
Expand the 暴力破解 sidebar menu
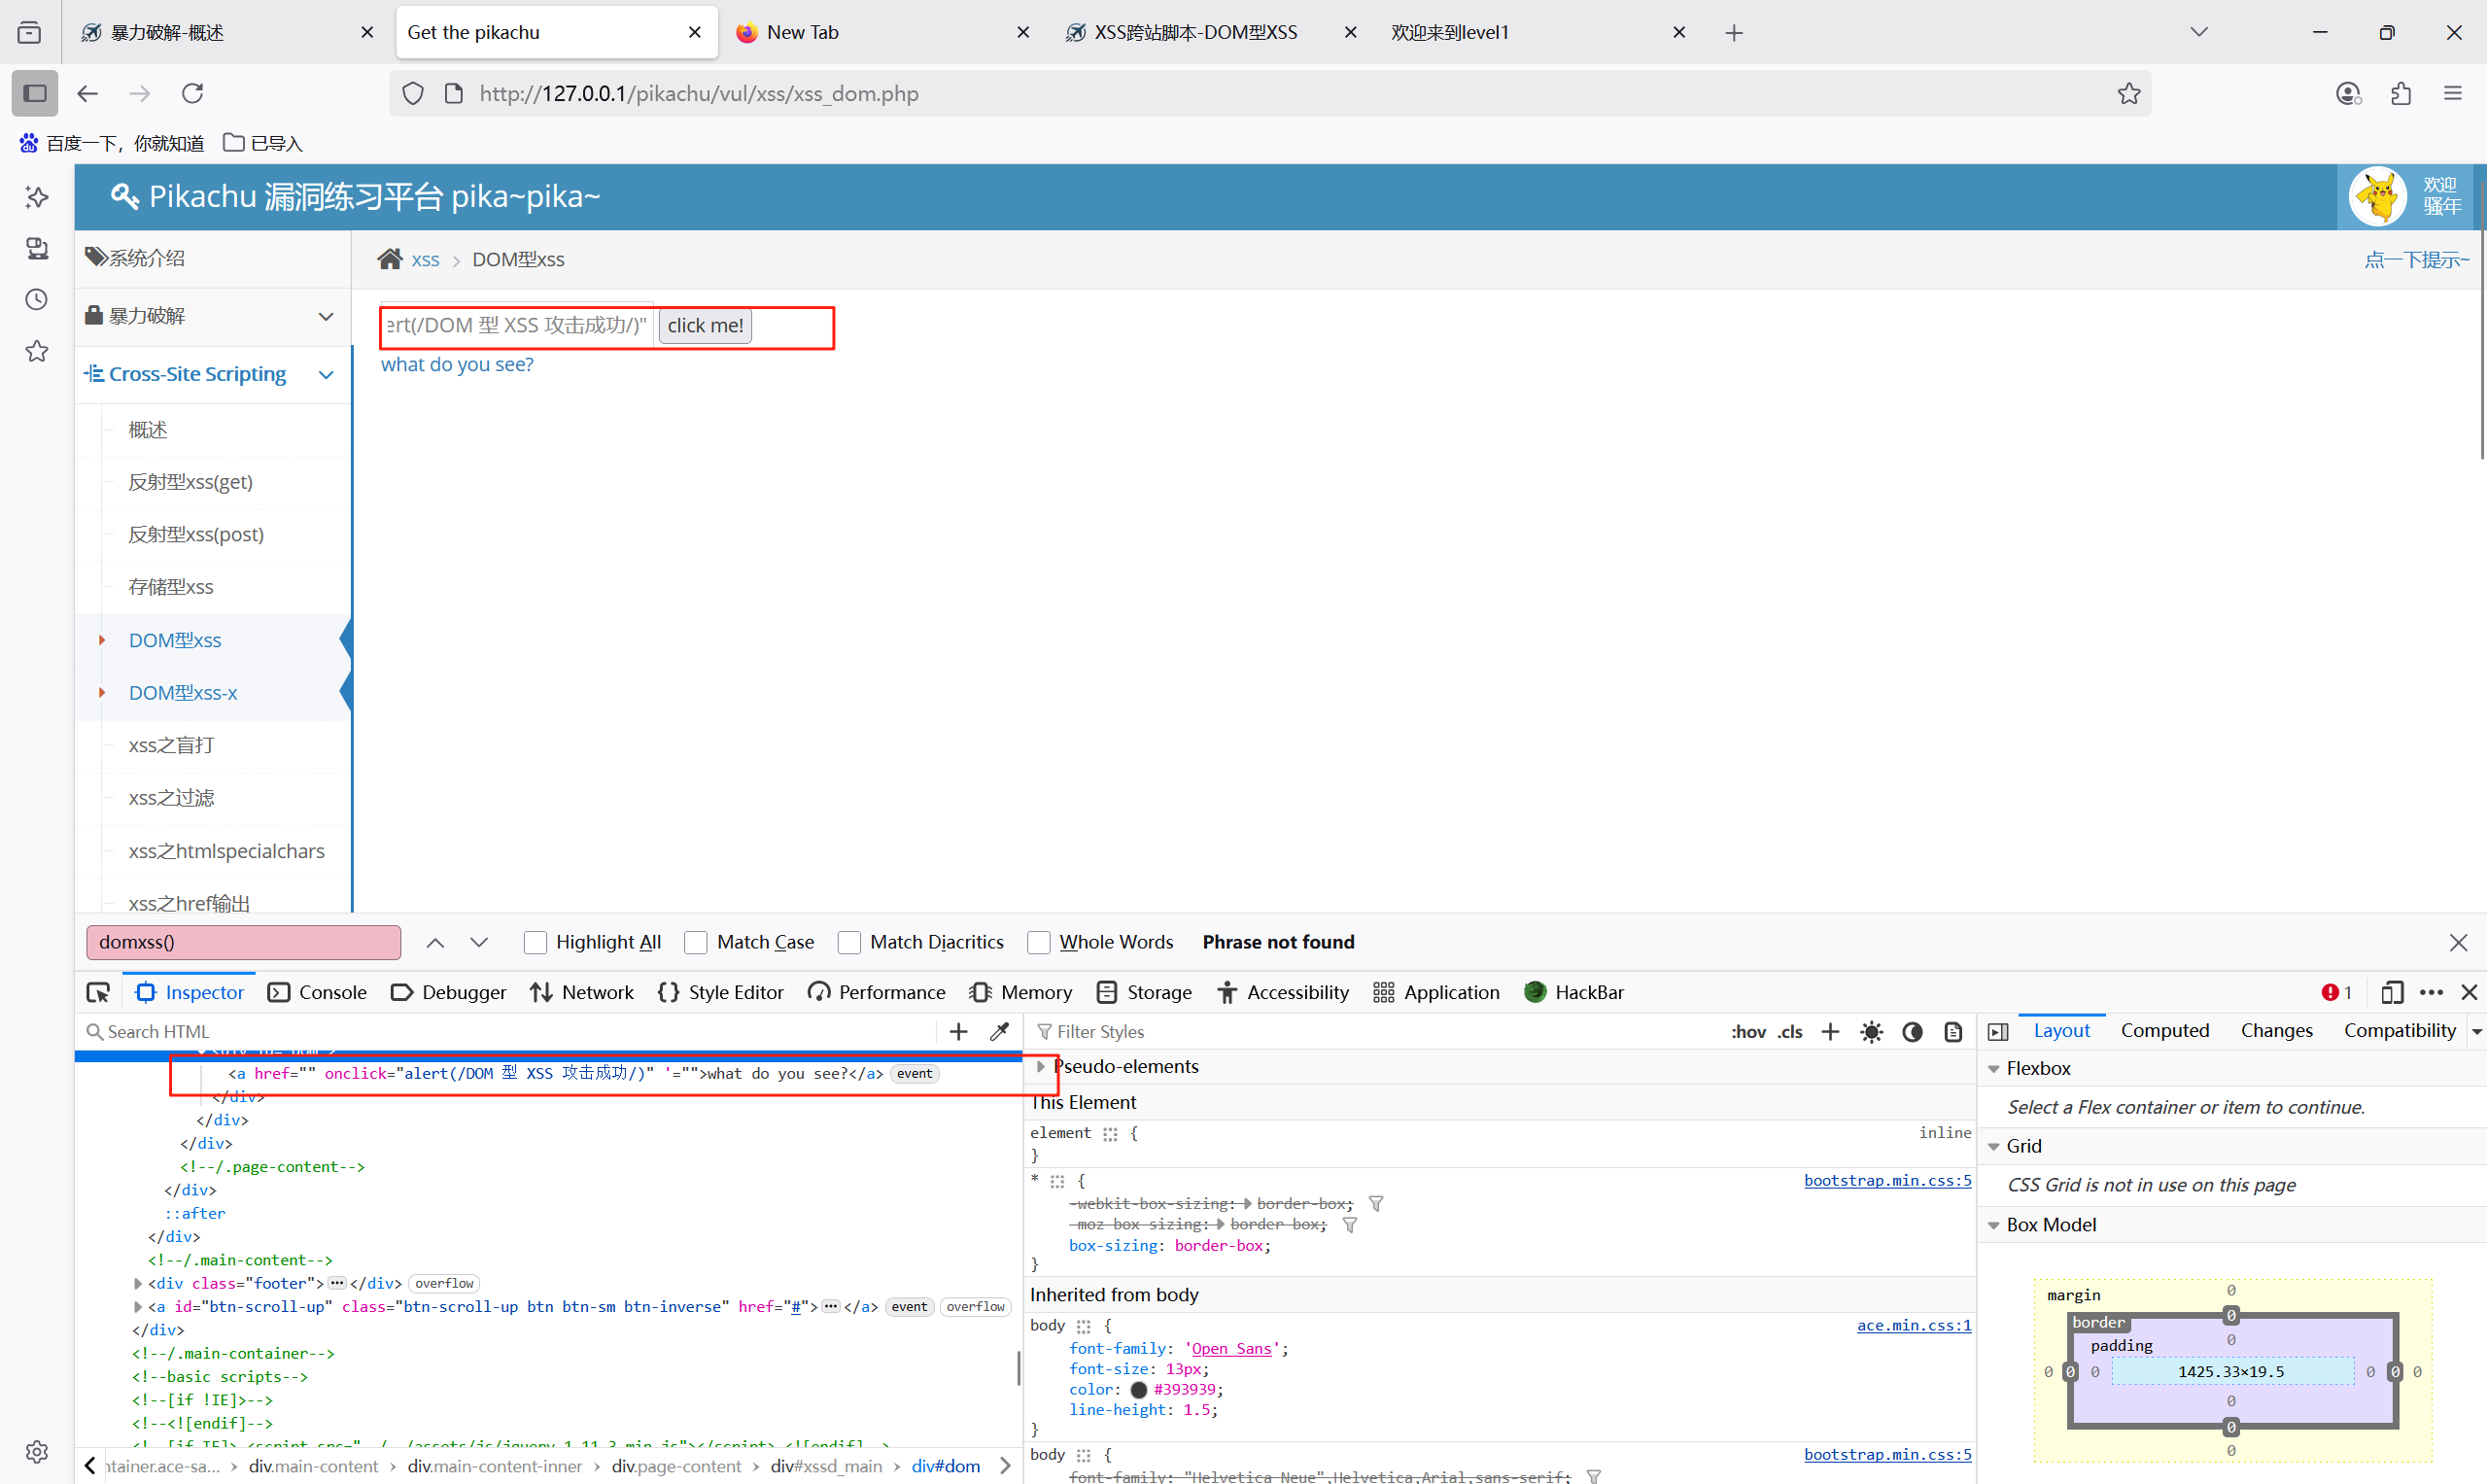coord(212,316)
